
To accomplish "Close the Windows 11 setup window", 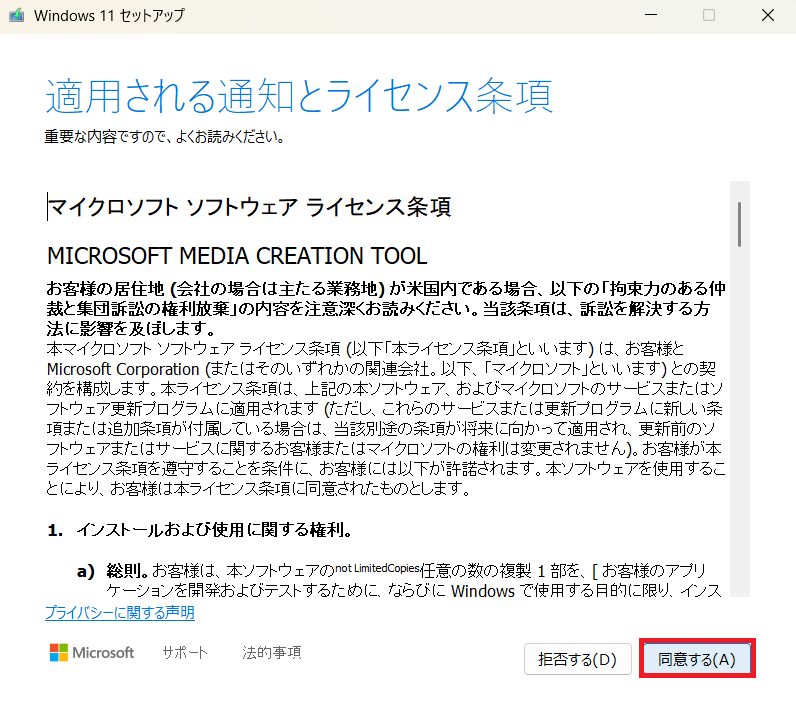I will pyautogui.click(x=768, y=15).
